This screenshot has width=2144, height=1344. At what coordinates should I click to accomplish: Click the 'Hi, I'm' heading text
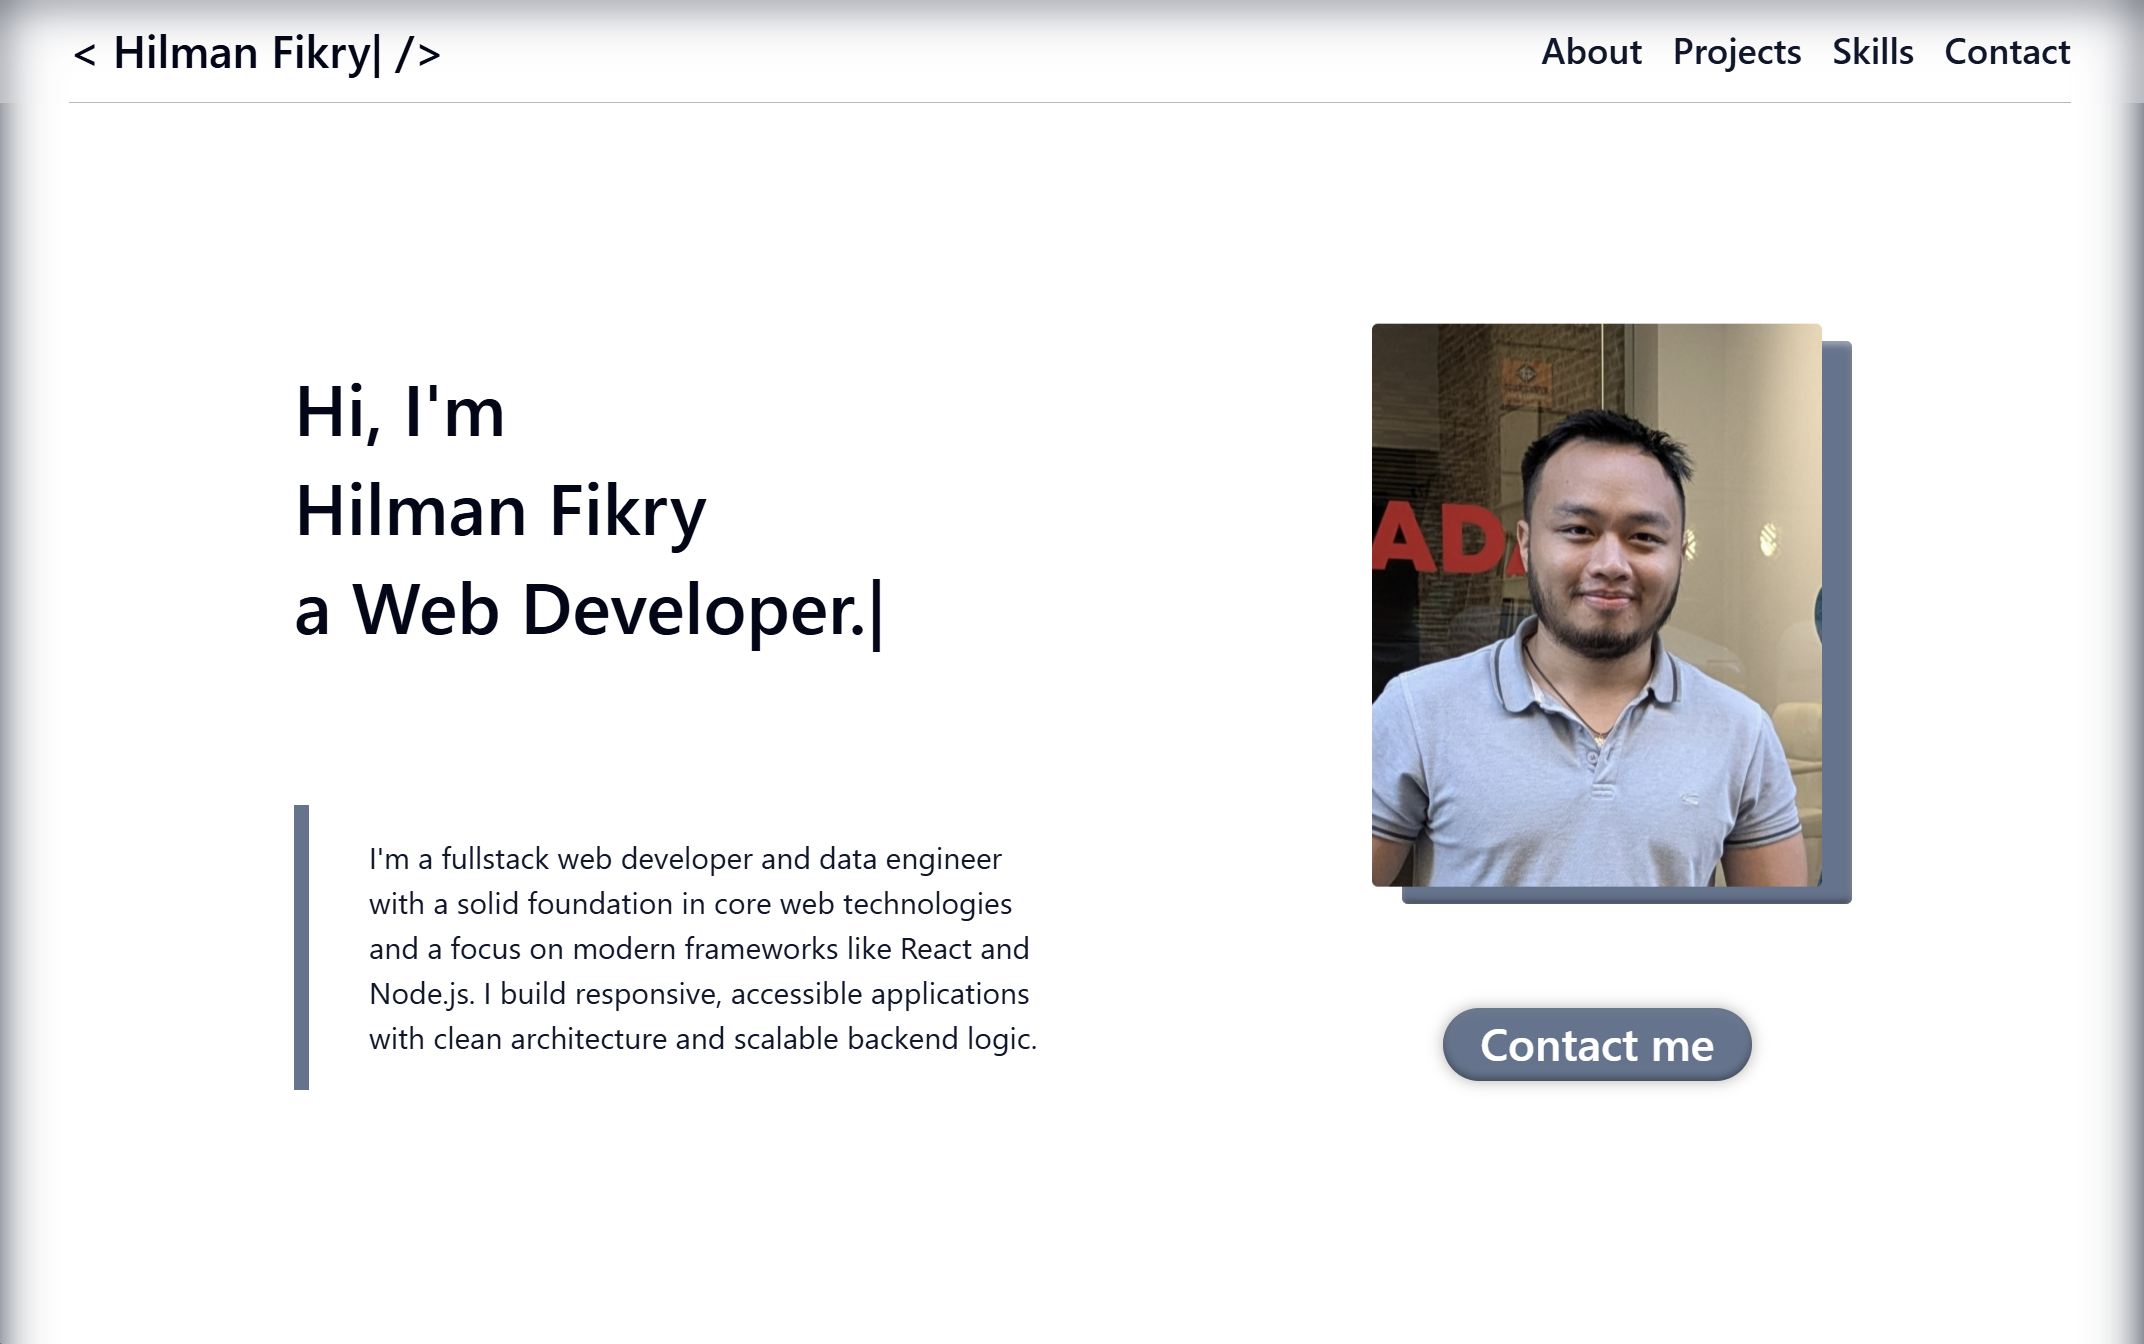click(x=400, y=412)
